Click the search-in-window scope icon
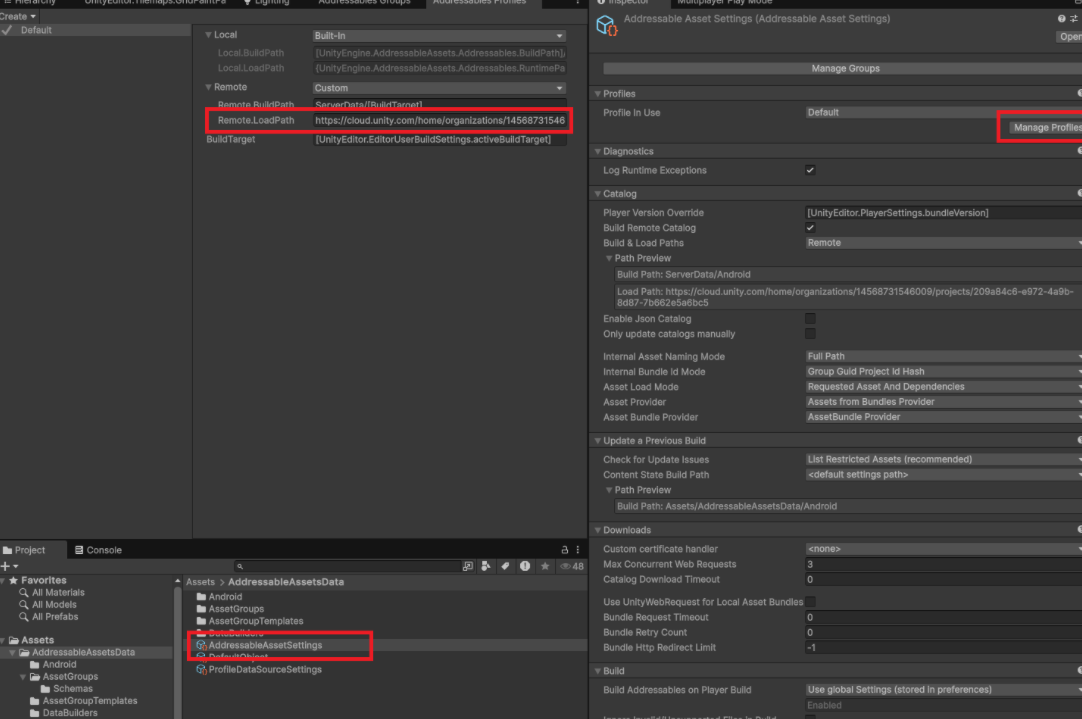Viewport: 1082px width, 719px height. [468, 567]
